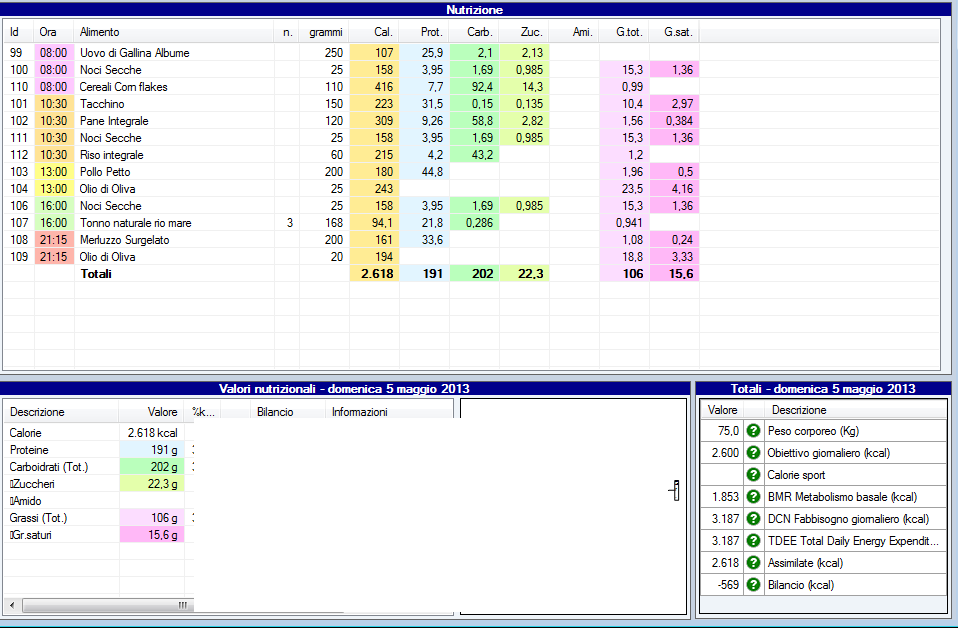Click the Zuc. column header
This screenshot has height=630, width=958.
click(524, 32)
